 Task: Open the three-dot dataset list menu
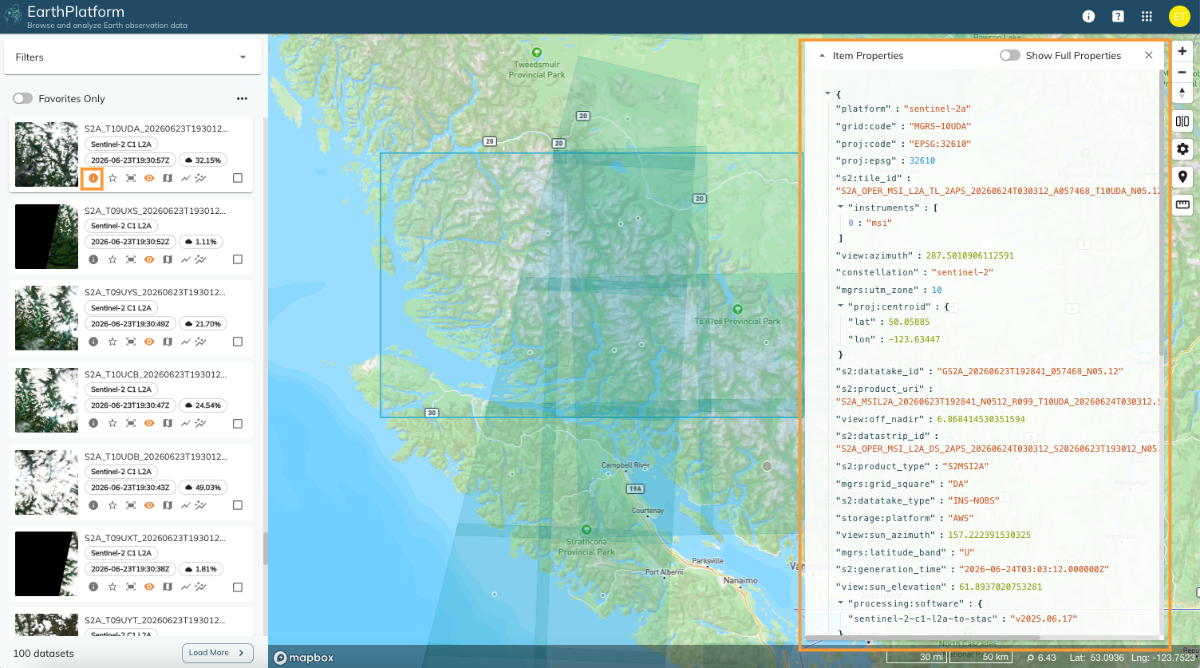click(x=242, y=99)
